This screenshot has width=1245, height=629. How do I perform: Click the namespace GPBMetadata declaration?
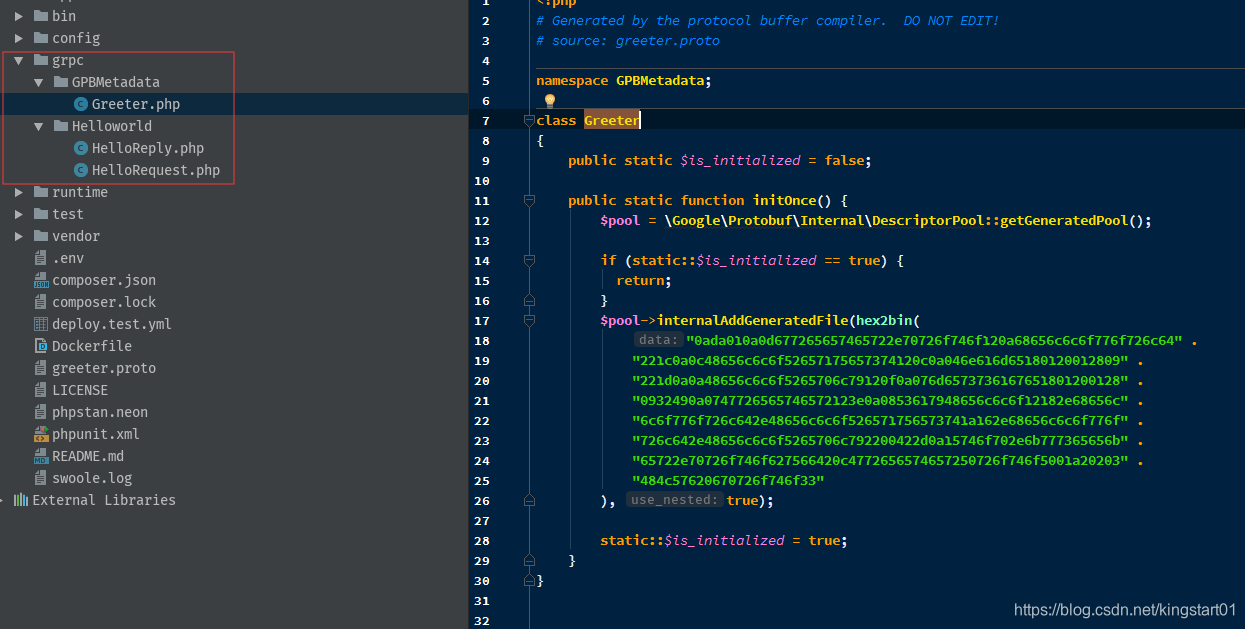tap(624, 80)
